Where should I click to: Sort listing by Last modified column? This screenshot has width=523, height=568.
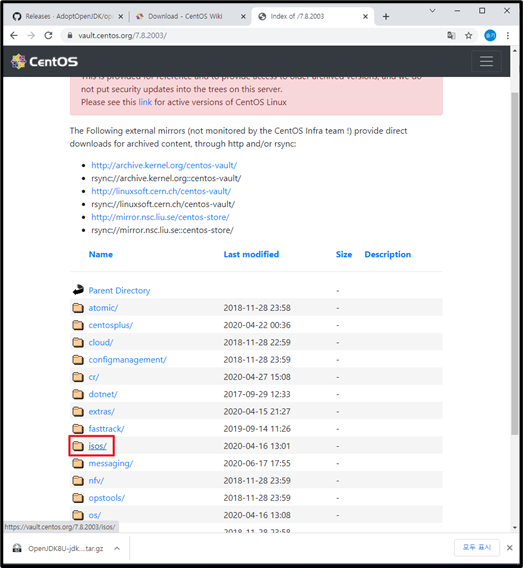251,254
